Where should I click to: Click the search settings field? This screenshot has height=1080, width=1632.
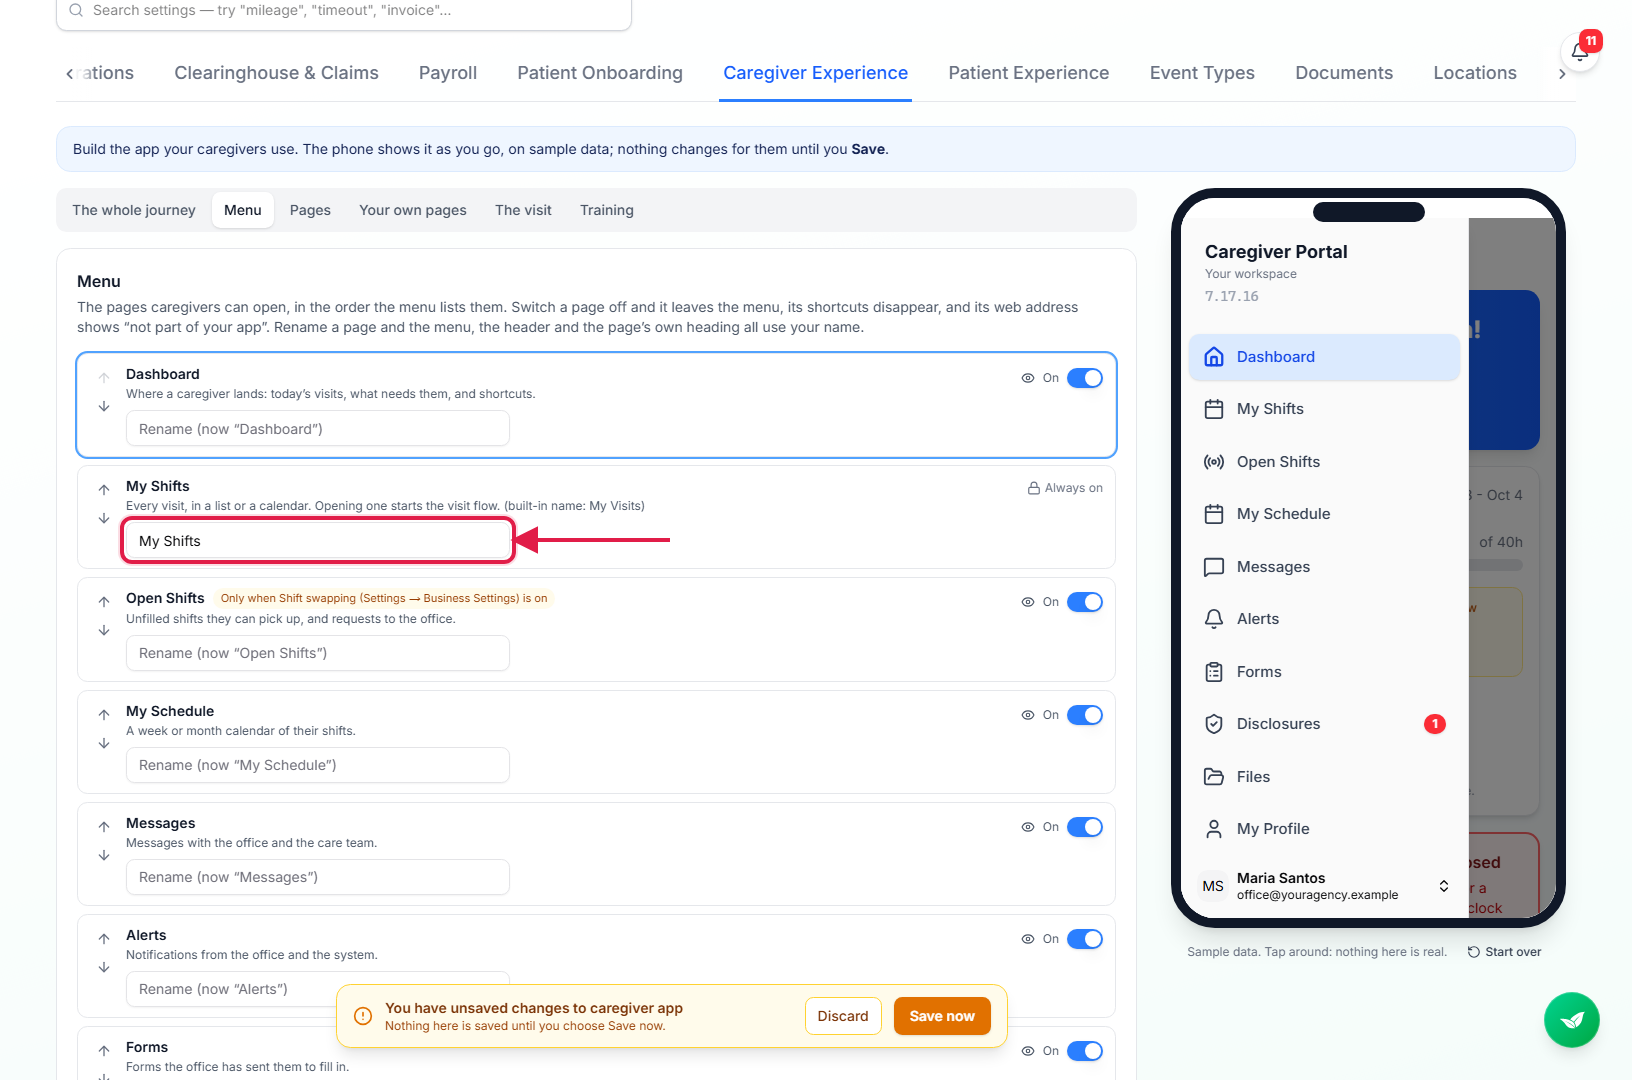pos(344,11)
